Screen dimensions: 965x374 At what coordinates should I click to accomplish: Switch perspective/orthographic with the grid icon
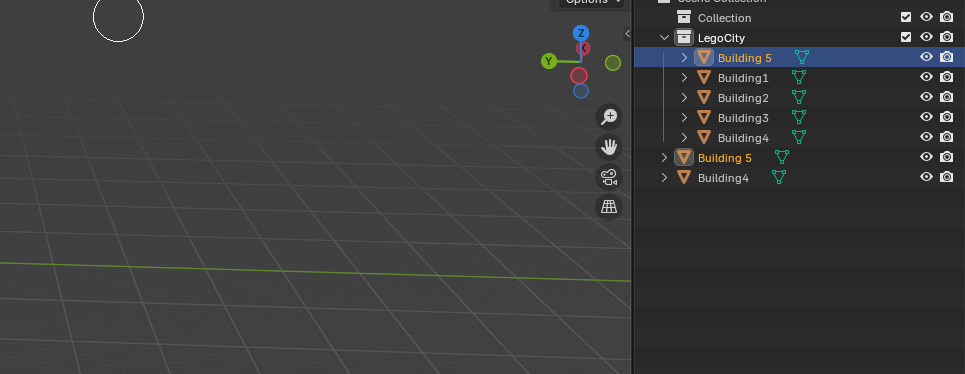coord(609,207)
